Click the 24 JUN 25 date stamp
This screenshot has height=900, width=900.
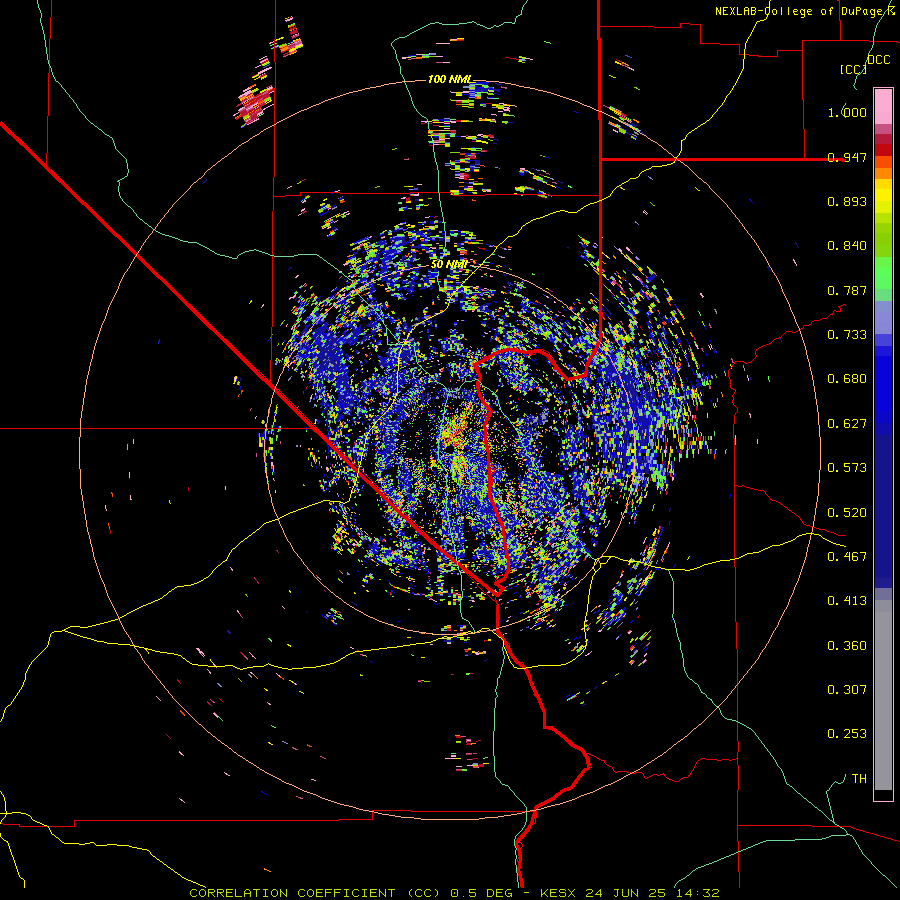click(x=625, y=893)
